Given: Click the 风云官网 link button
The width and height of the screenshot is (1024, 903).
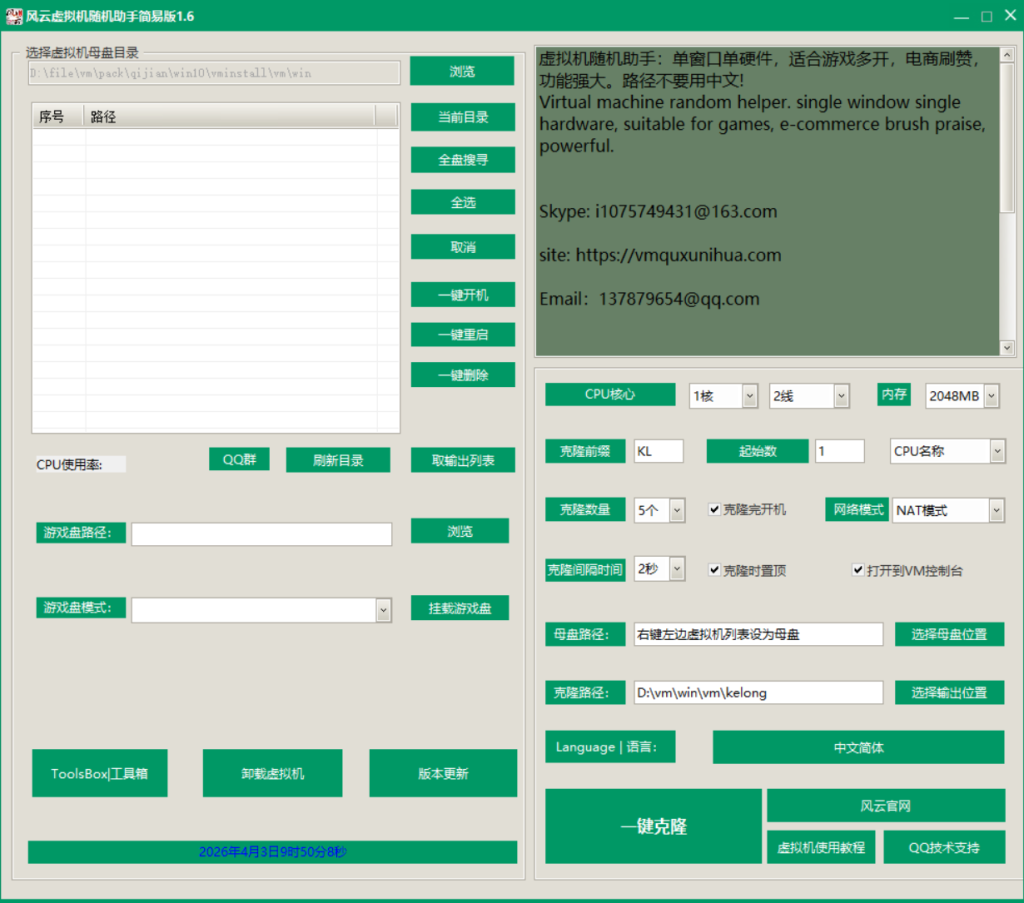Looking at the screenshot, I should pos(885,806).
